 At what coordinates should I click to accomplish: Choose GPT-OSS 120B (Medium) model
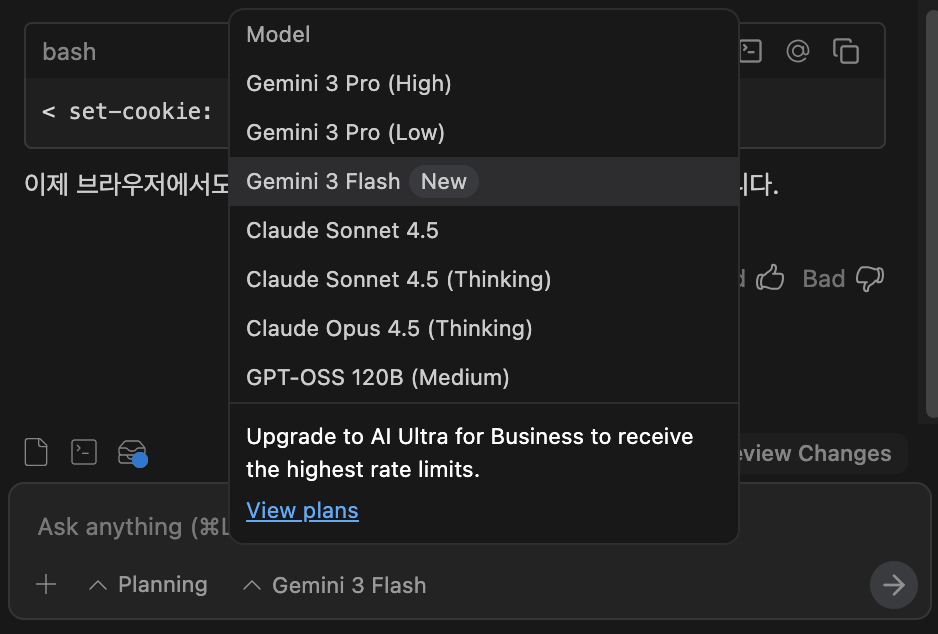[378, 377]
